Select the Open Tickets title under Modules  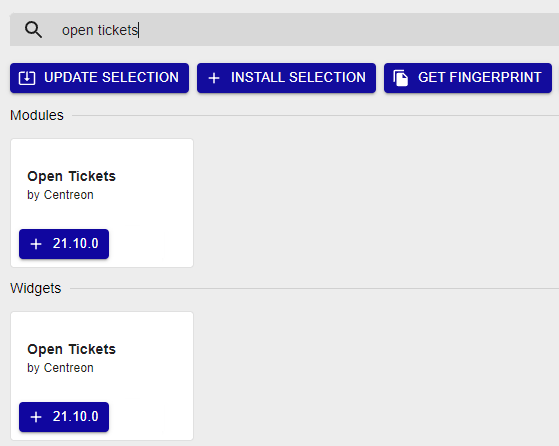click(72, 176)
